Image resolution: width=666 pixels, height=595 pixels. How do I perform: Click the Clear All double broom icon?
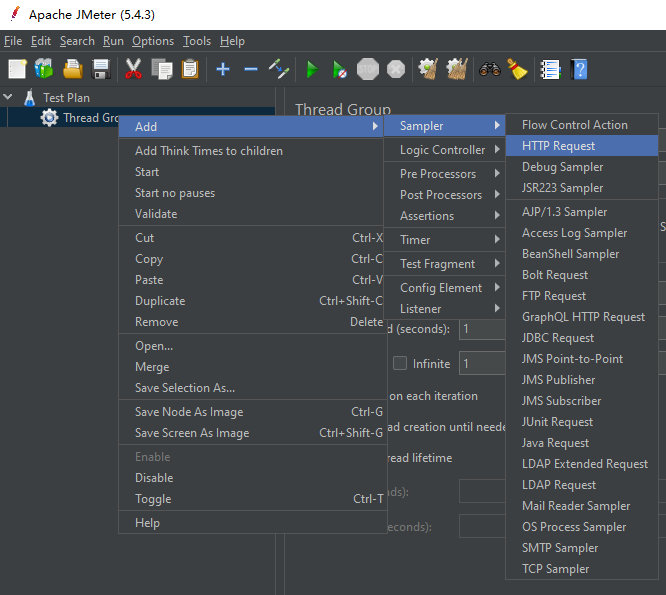pos(457,69)
